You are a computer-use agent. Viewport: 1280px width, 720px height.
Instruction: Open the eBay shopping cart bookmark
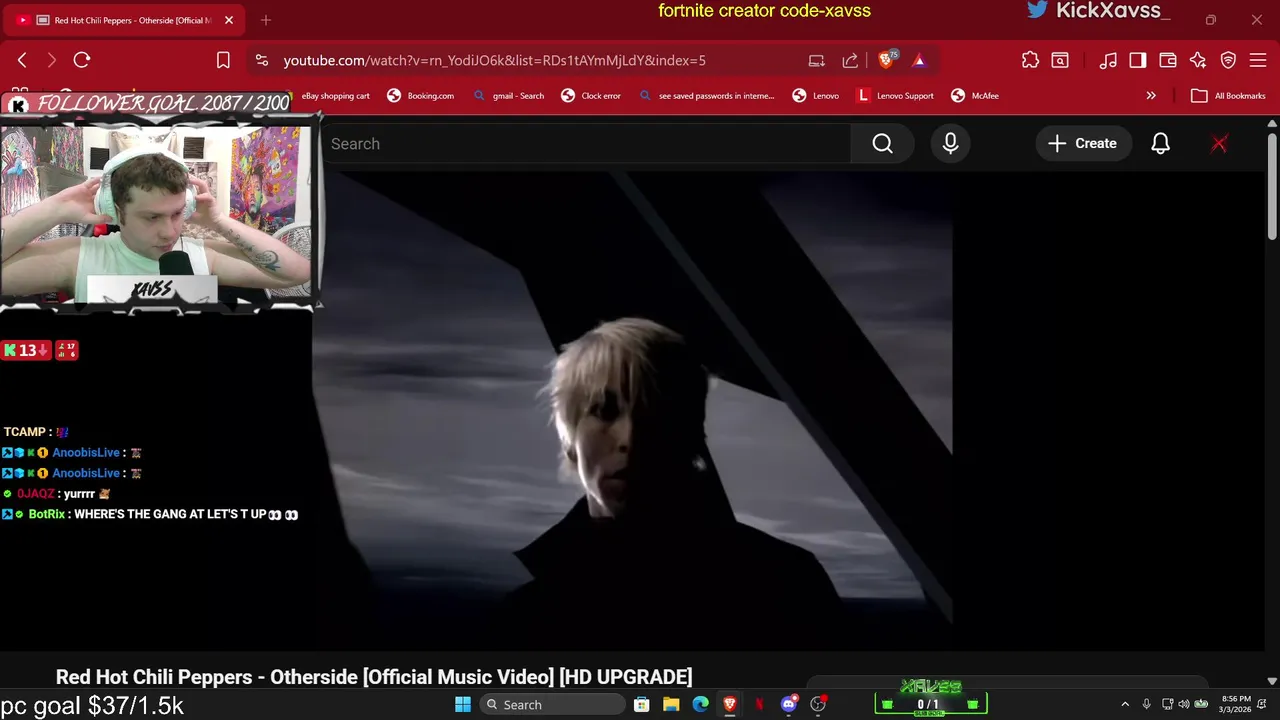pos(335,96)
